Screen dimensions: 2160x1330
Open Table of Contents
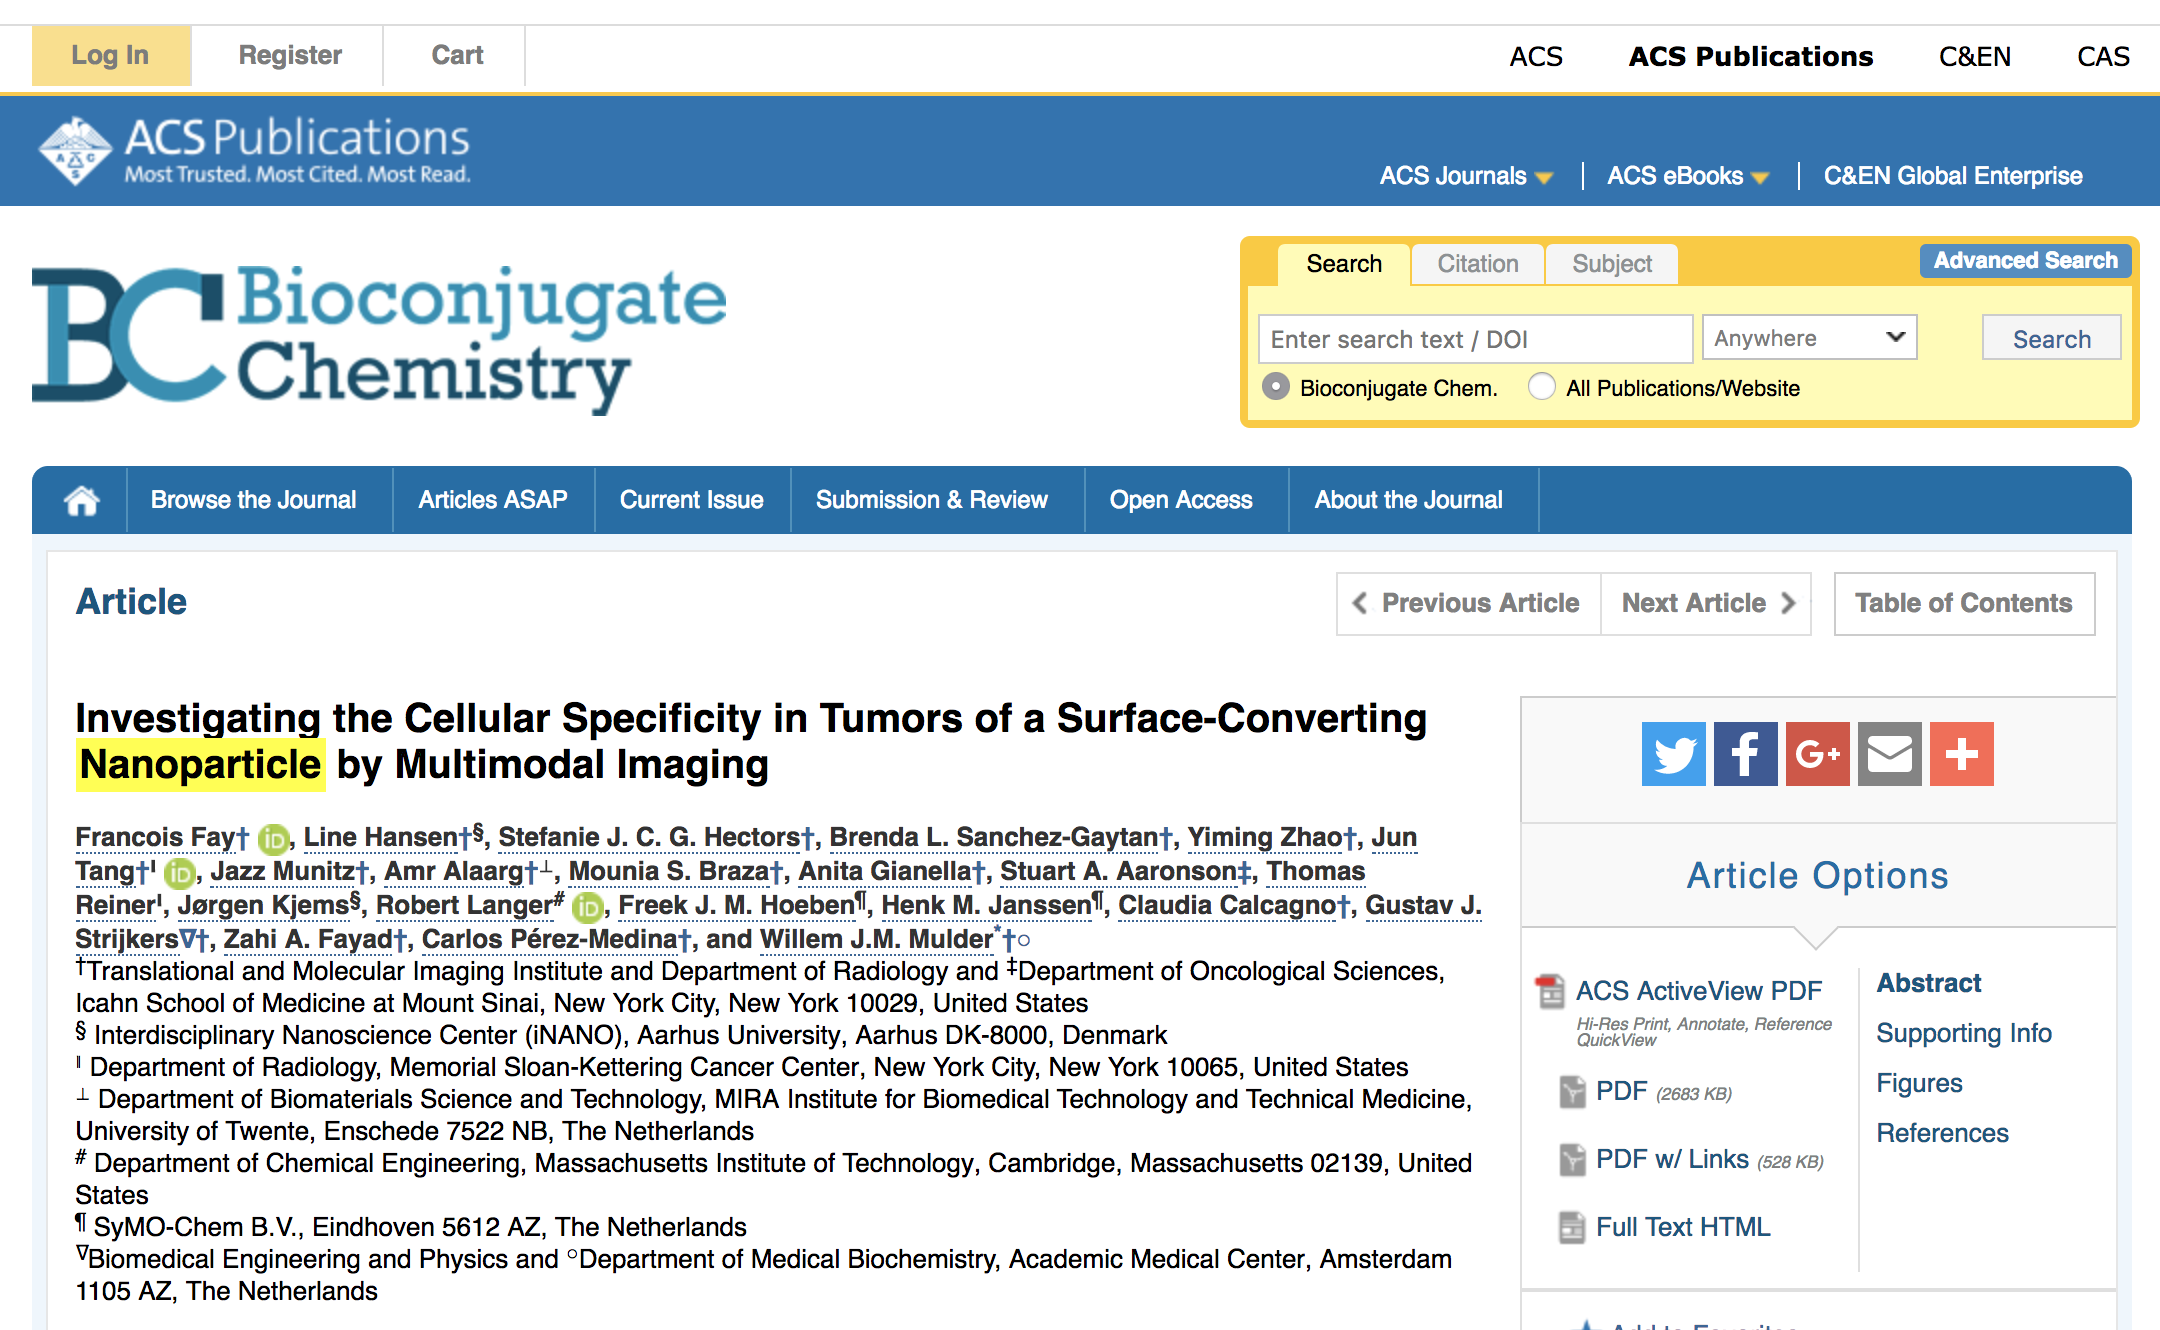[1964, 603]
